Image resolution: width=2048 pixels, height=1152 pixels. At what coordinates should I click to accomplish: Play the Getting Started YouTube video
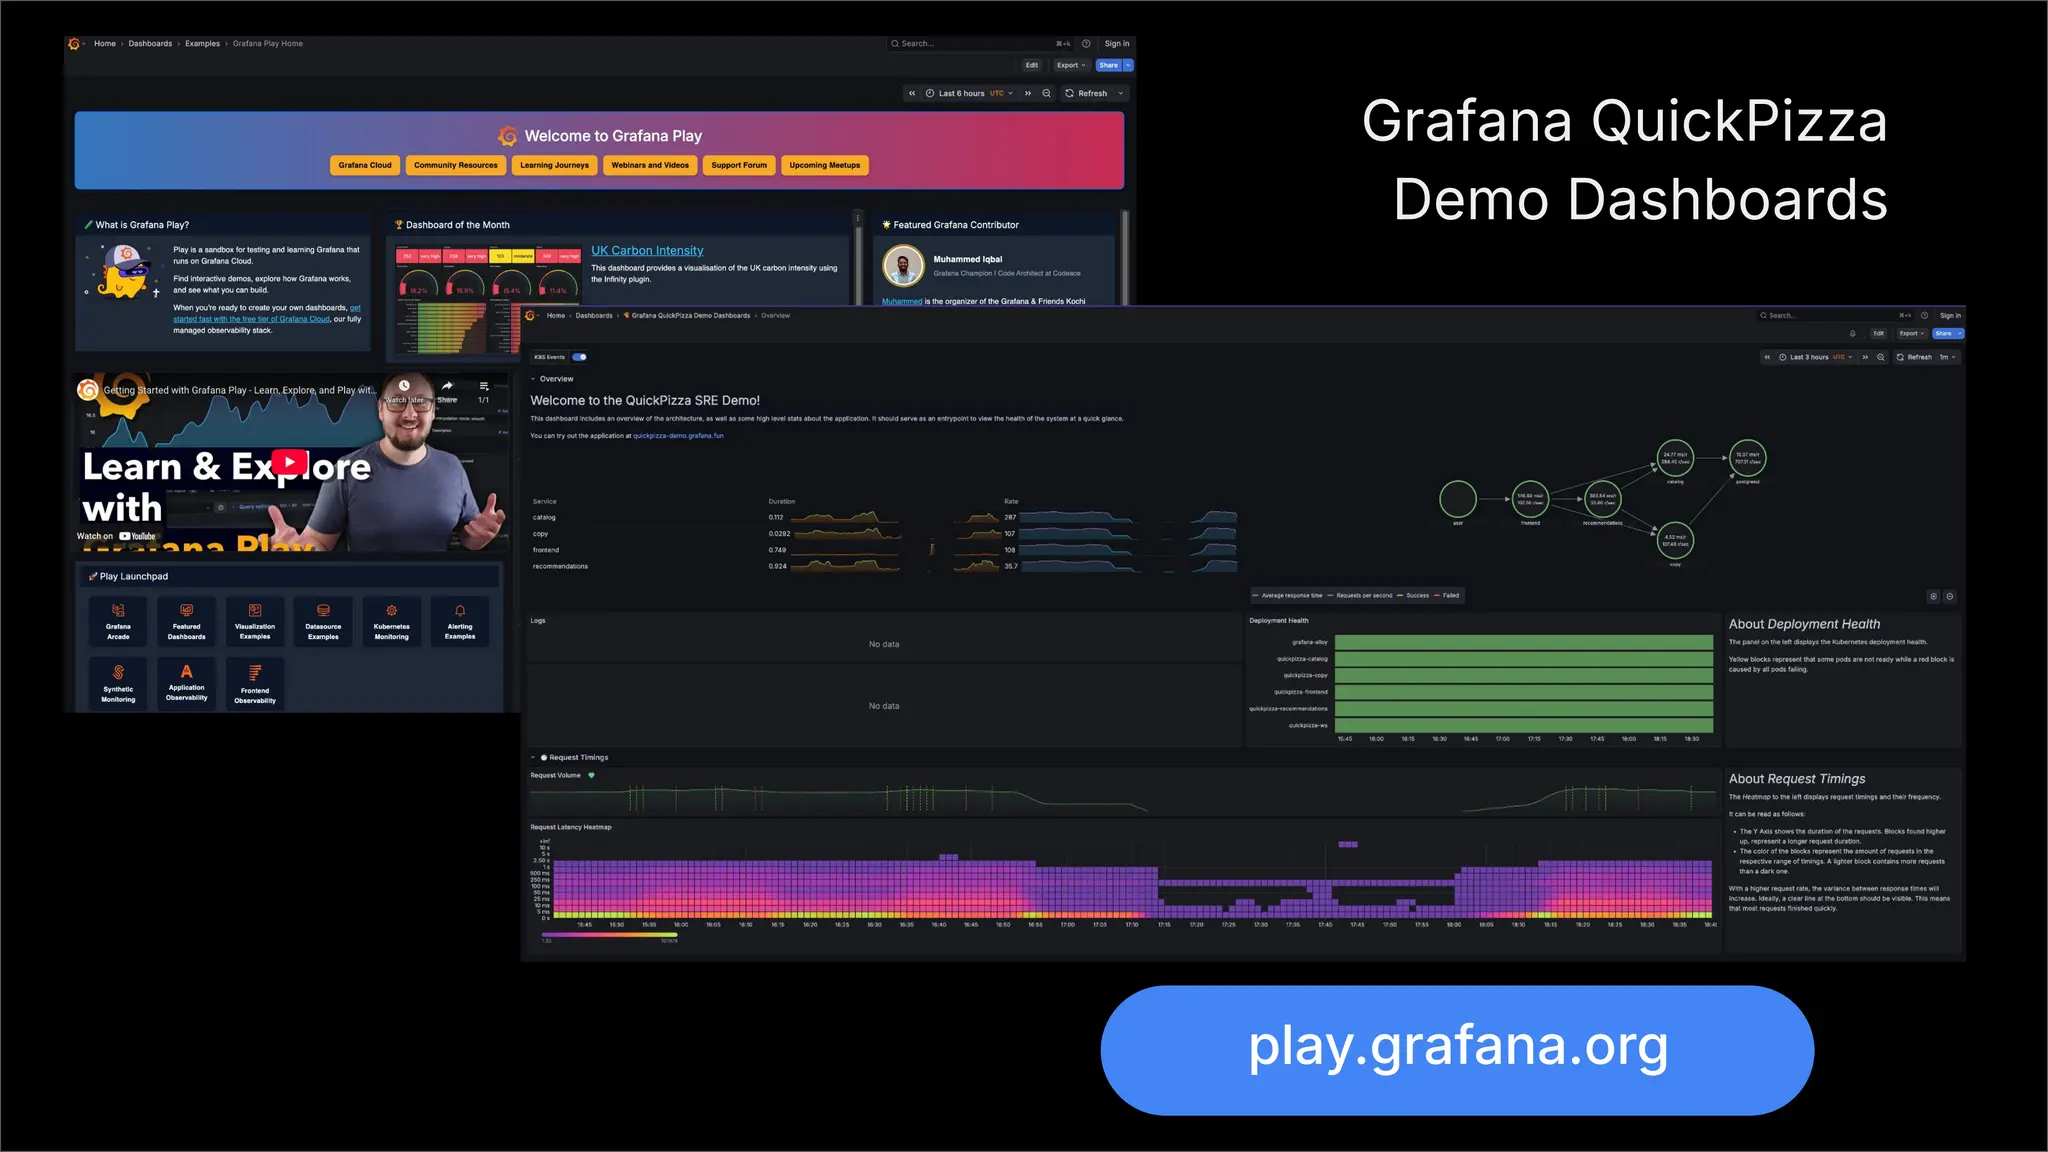tap(290, 462)
